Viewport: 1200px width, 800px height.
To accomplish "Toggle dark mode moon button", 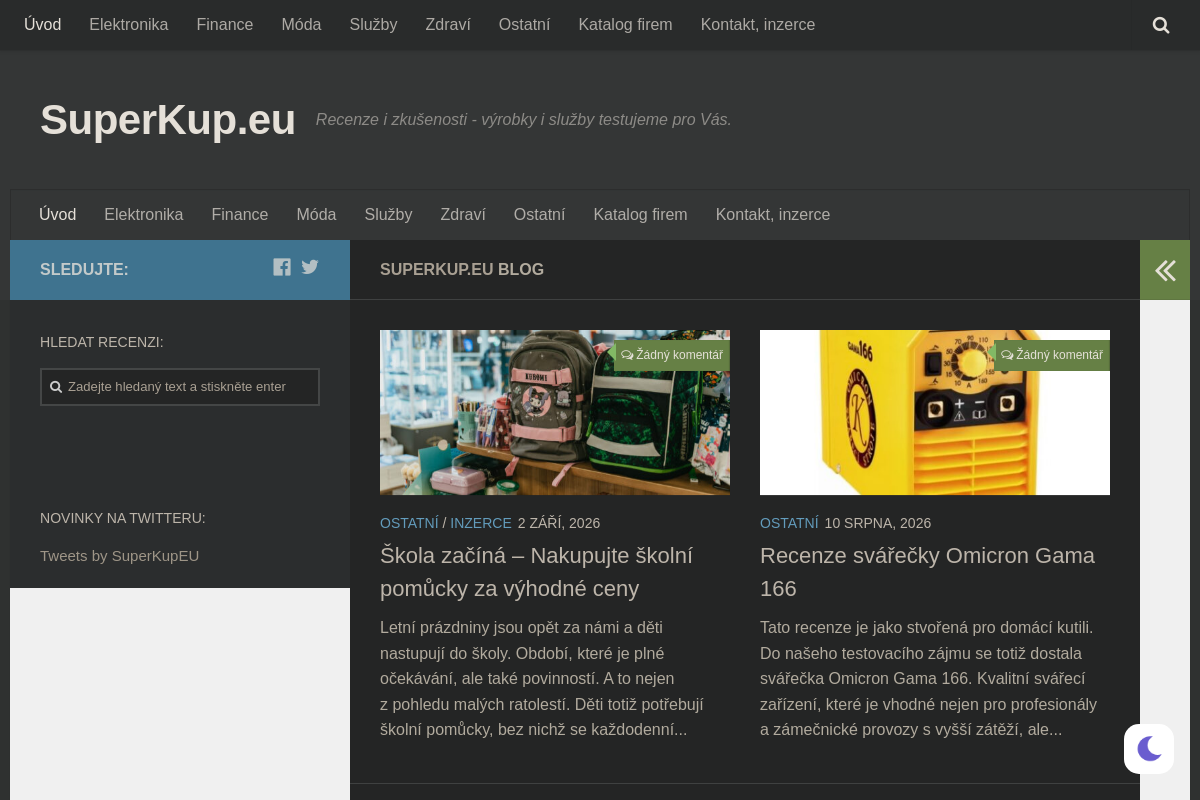I will [1149, 748].
